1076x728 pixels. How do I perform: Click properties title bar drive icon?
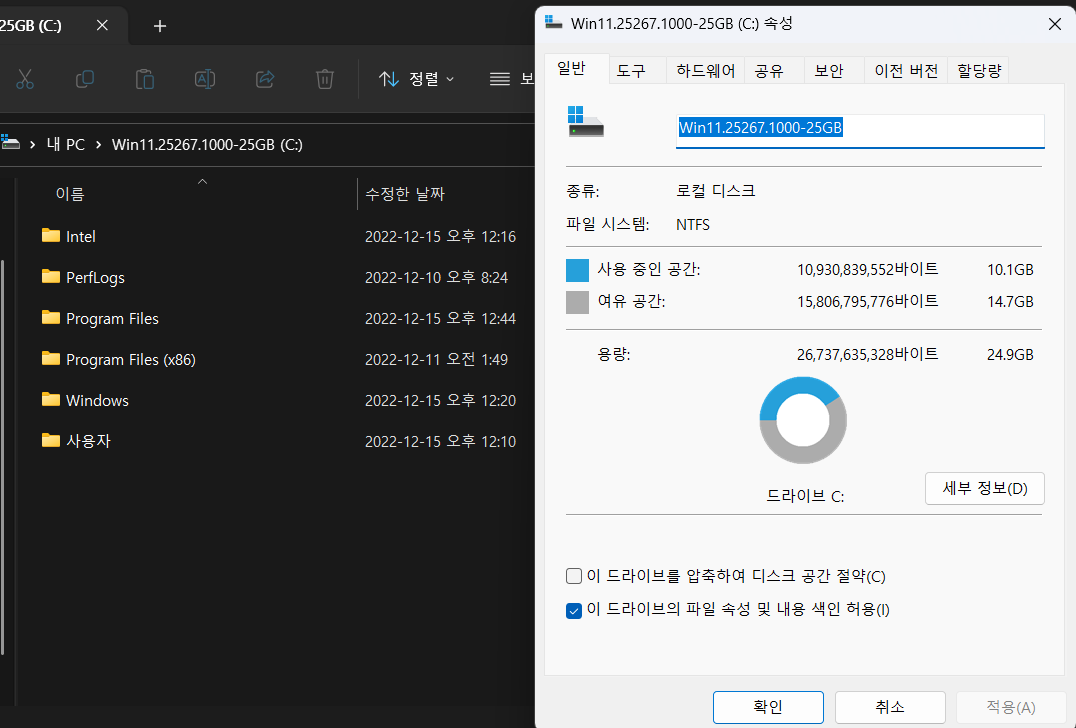(x=554, y=22)
